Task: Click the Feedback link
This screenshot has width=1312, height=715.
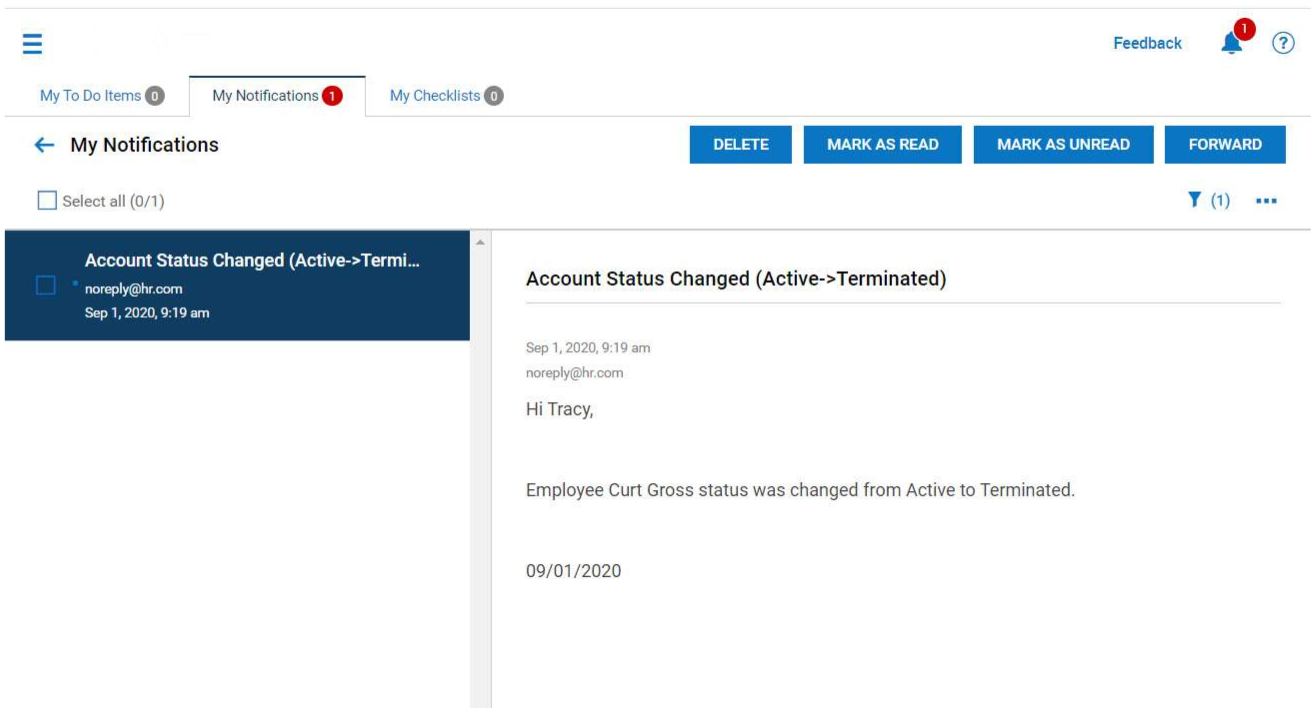Action: coord(1147,44)
